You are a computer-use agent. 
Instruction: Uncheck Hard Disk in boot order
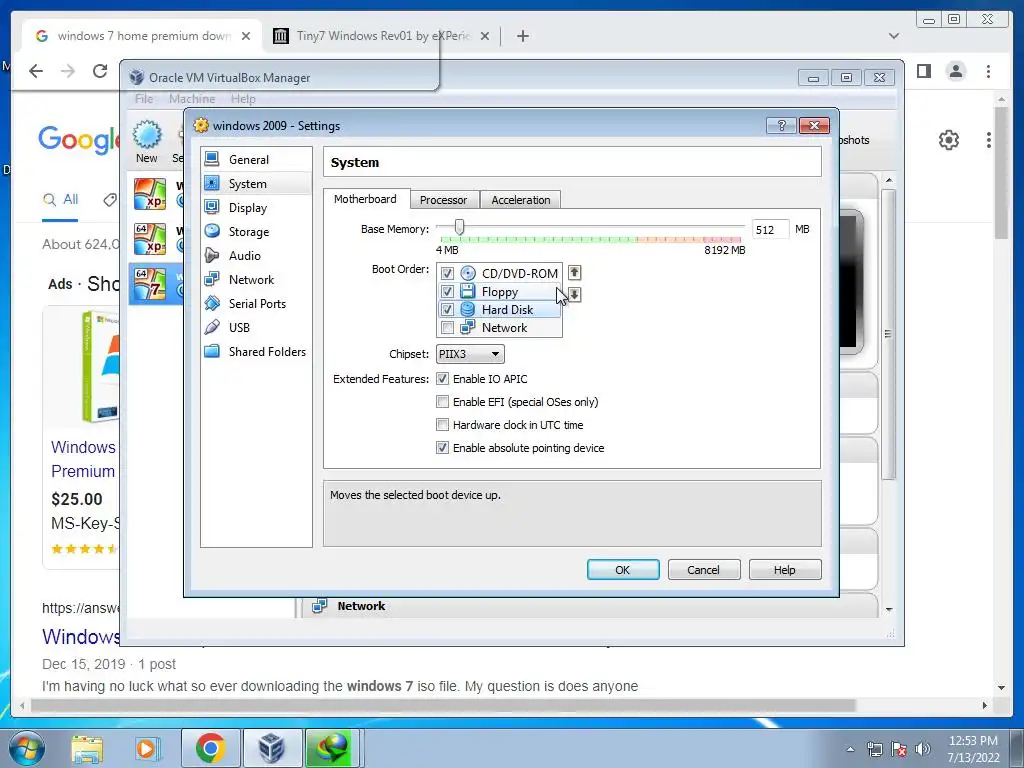pos(447,310)
